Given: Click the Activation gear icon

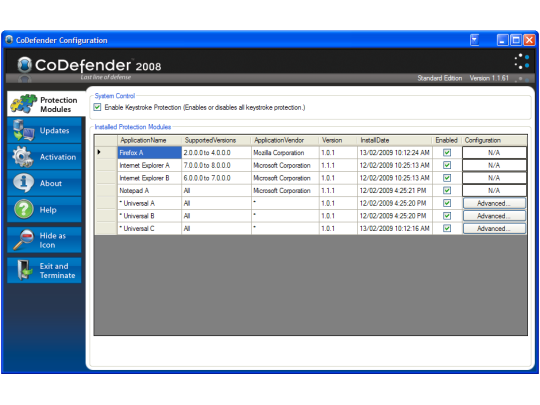Looking at the screenshot, I should (x=23, y=157).
